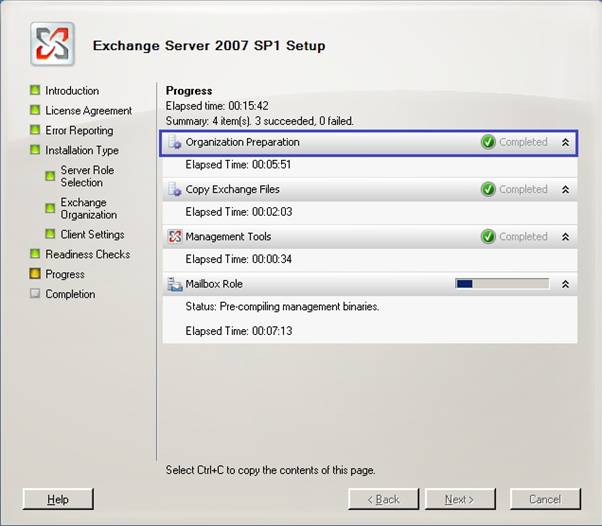Click the Exchange Server logo icon

point(53,44)
